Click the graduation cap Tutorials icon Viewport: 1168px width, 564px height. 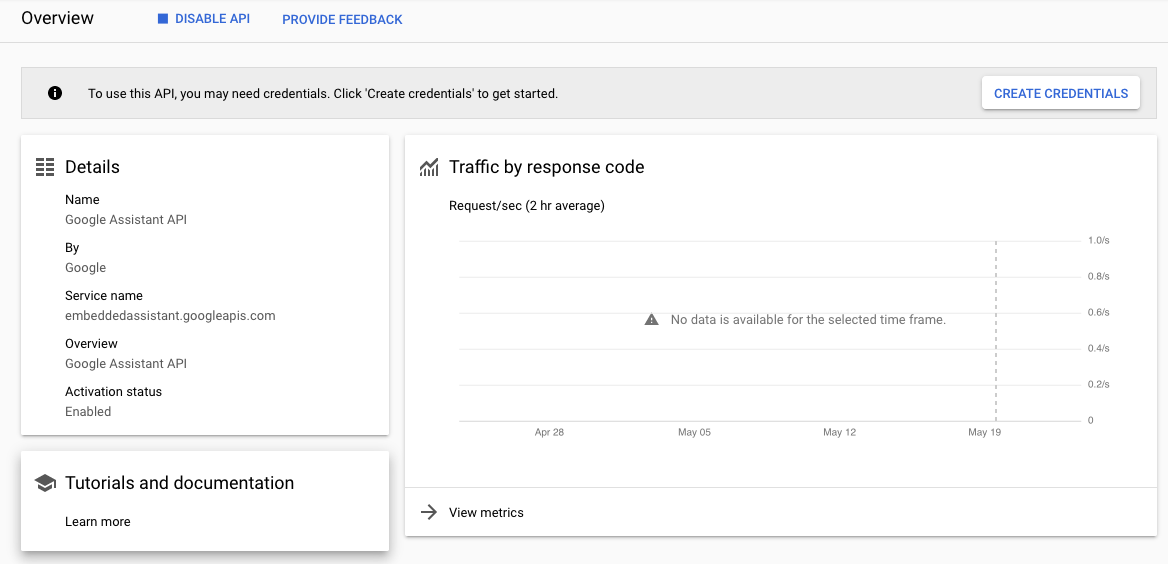45,484
